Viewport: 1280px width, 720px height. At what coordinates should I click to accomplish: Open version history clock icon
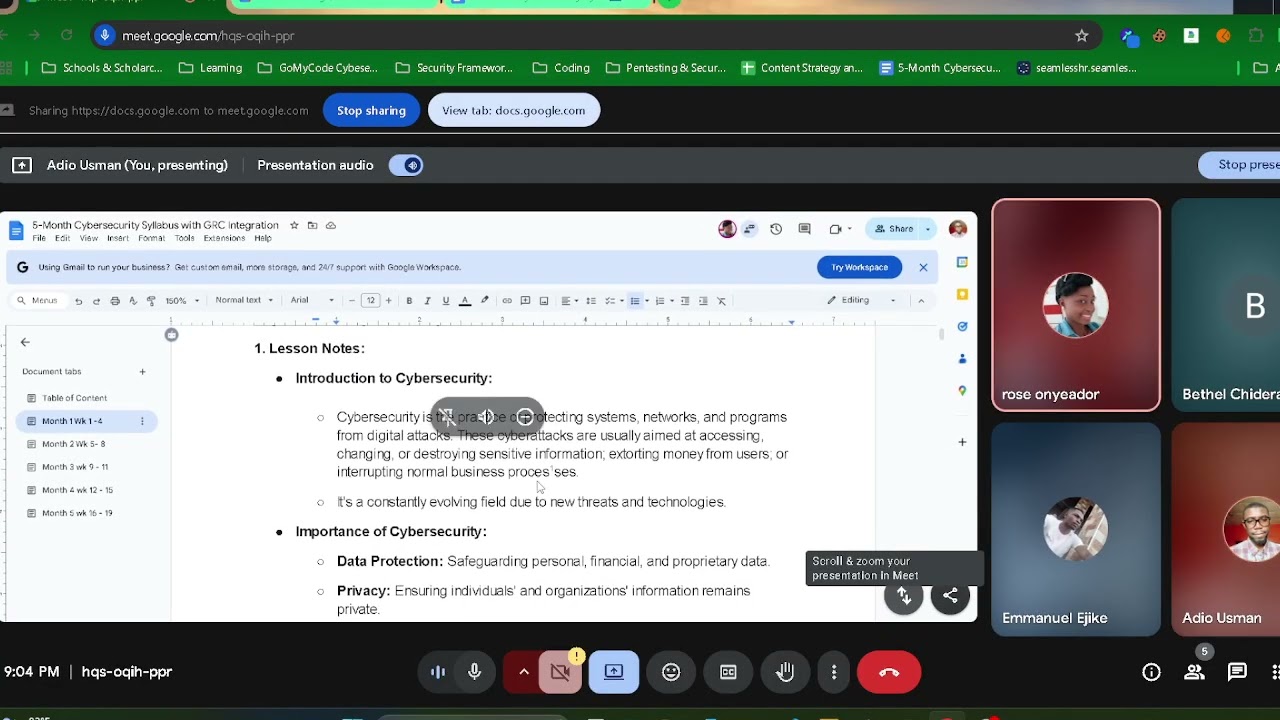pyautogui.click(x=776, y=229)
